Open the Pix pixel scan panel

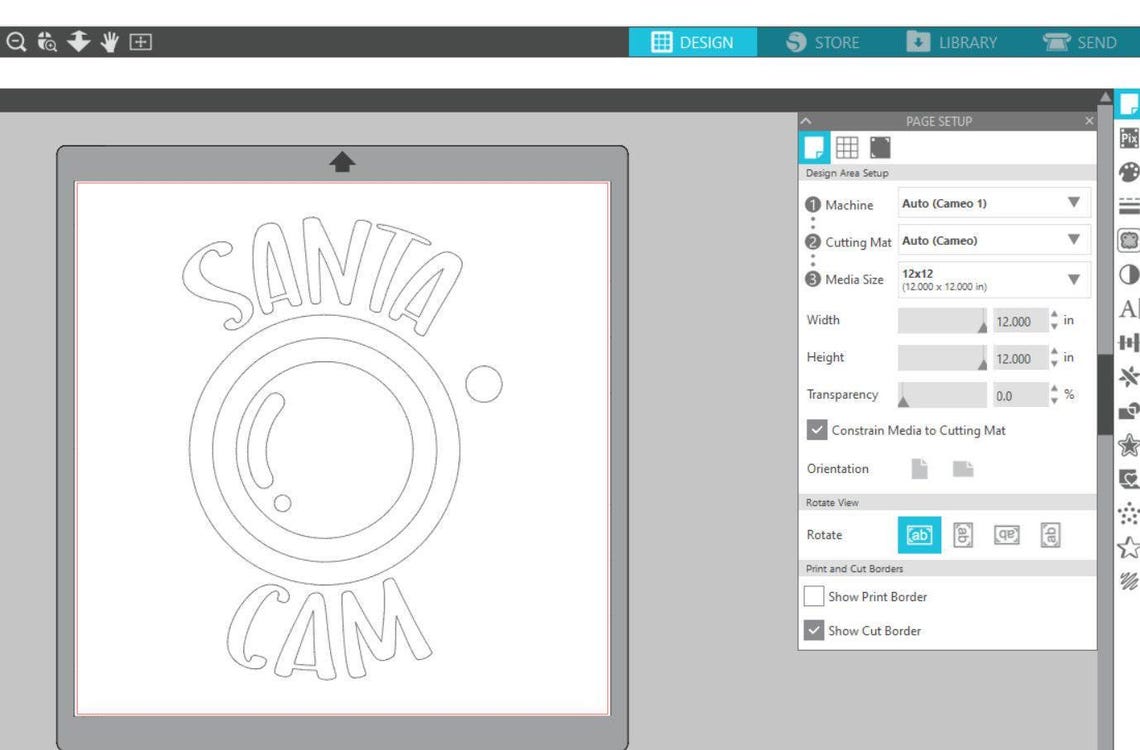(1128, 138)
